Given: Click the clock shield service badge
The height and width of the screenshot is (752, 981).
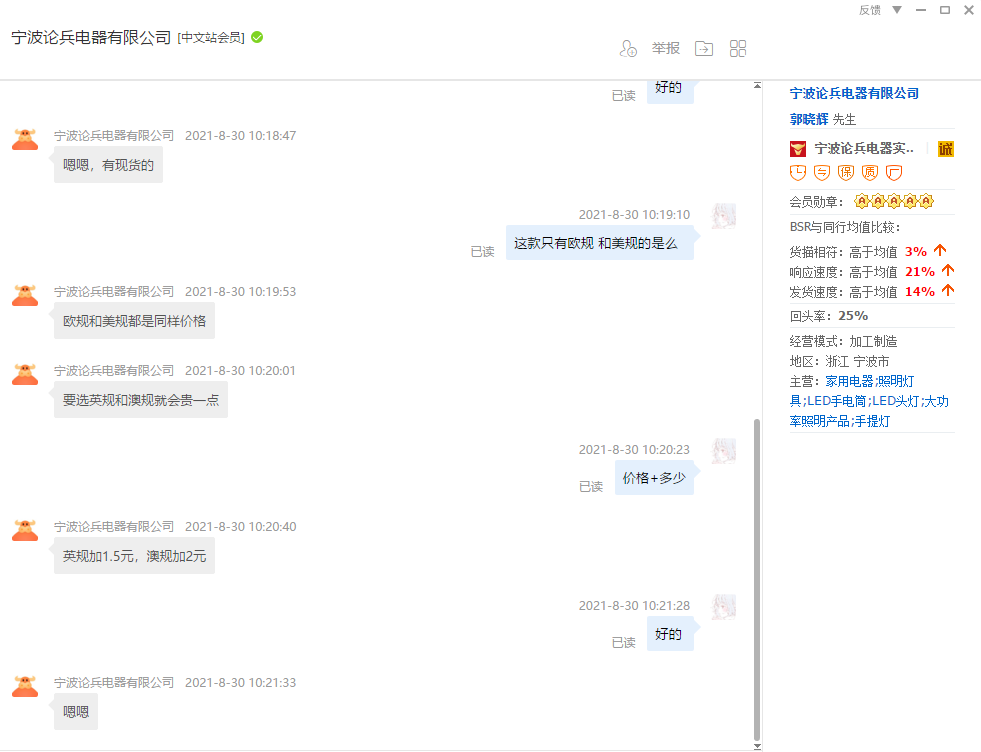Looking at the screenshot, I should pyautogui.click(x=798, y=173).
